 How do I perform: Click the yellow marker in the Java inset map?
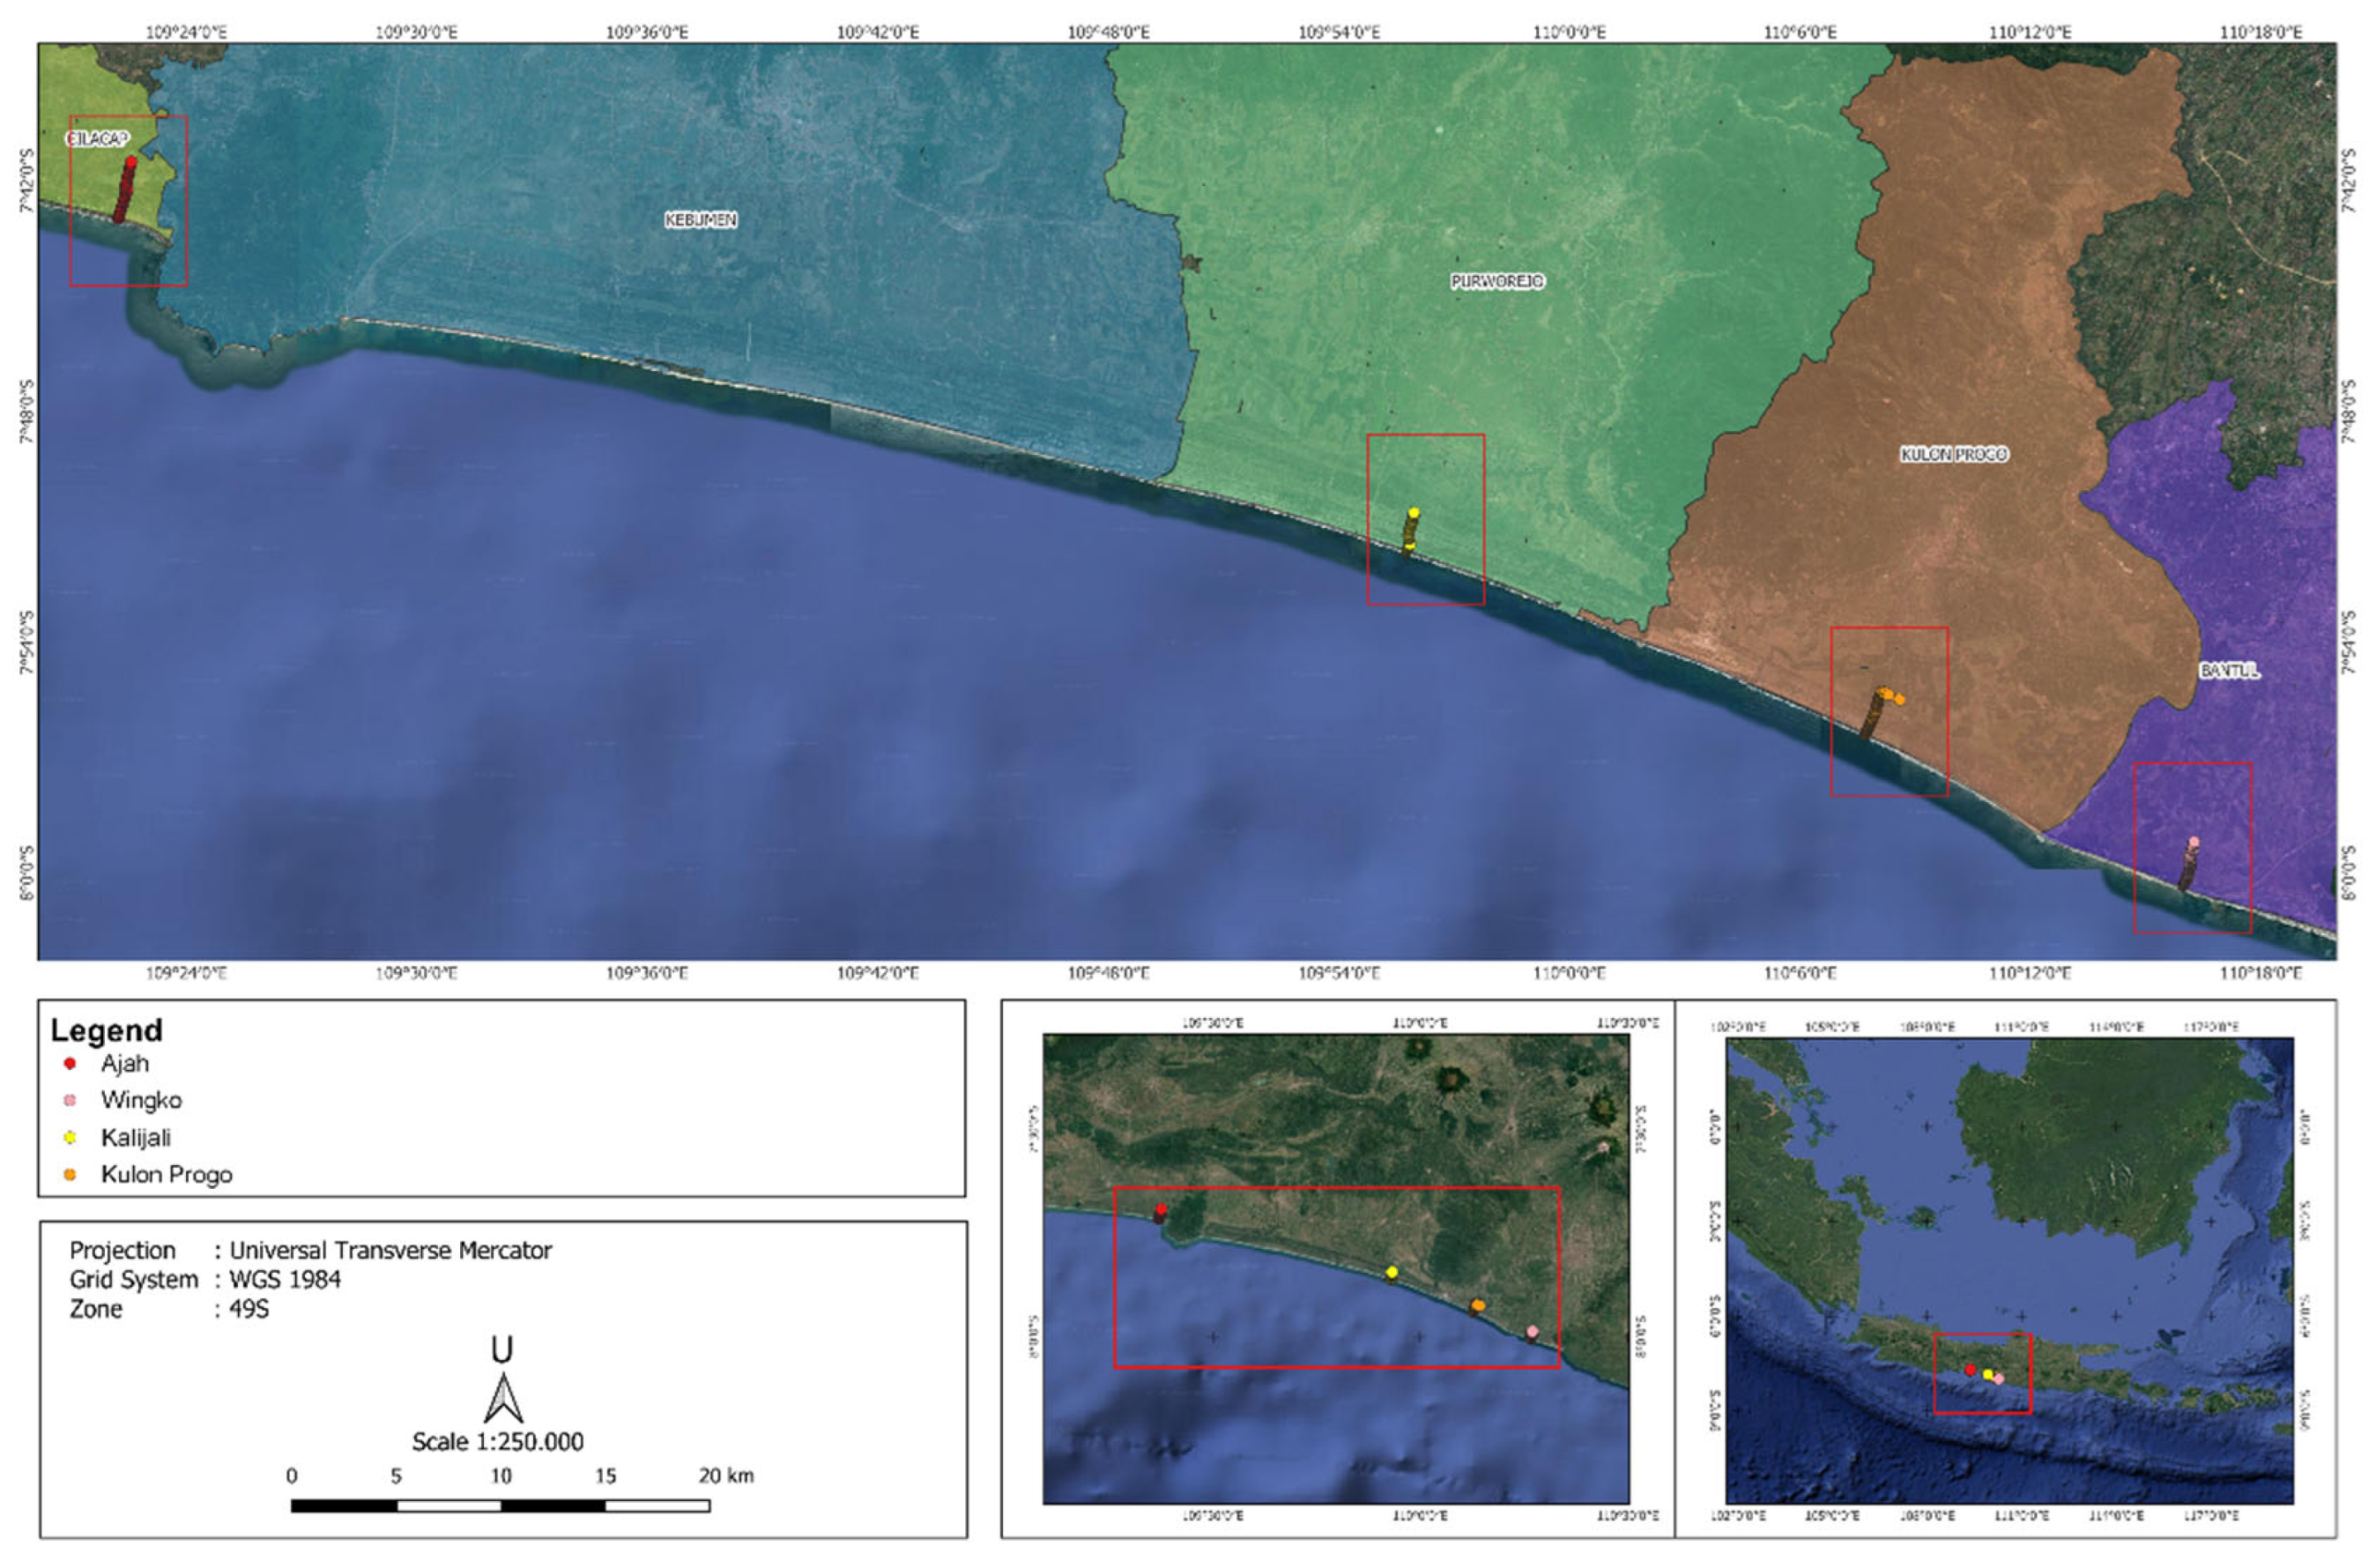click(x=1391, y=1272)
